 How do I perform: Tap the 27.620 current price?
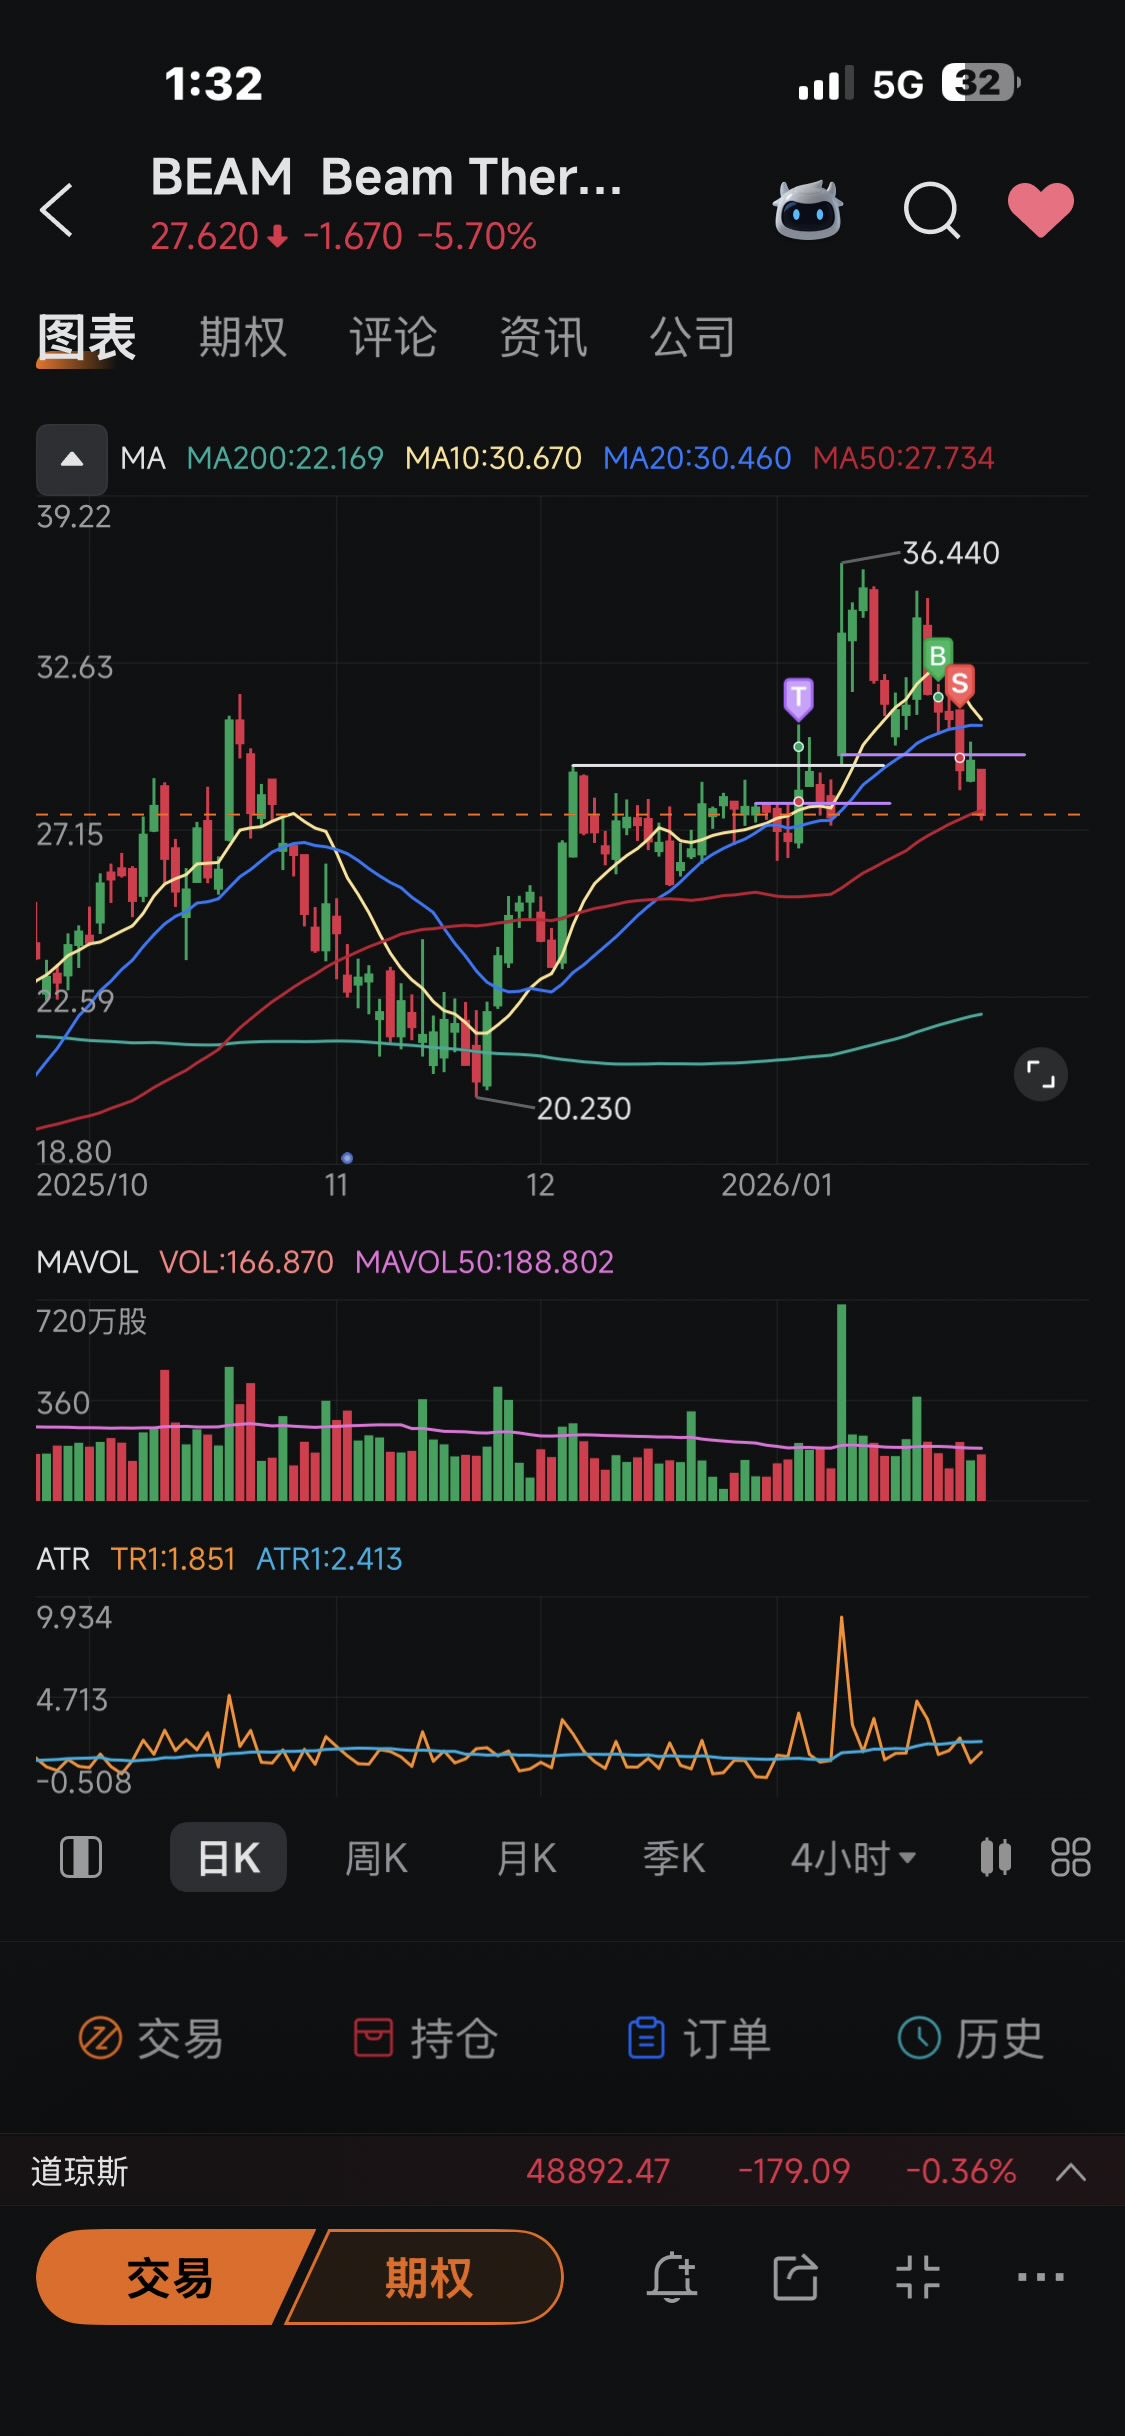pyautogui.click(x=205, y=237)
